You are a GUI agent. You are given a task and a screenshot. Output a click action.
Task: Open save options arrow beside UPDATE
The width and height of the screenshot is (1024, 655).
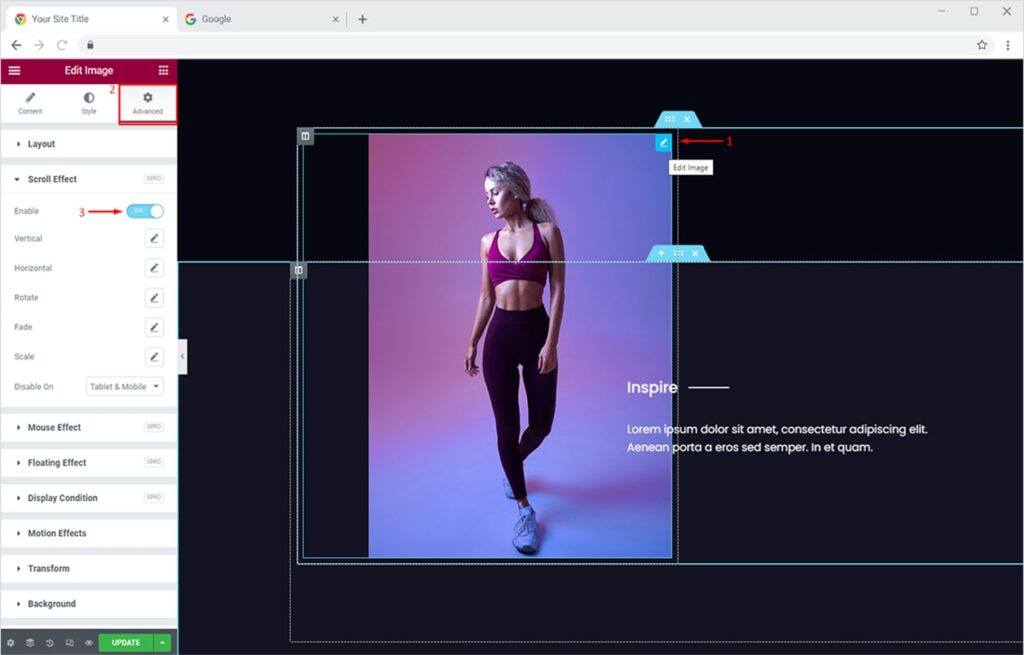pyautogui.click(x=163, y=643)
